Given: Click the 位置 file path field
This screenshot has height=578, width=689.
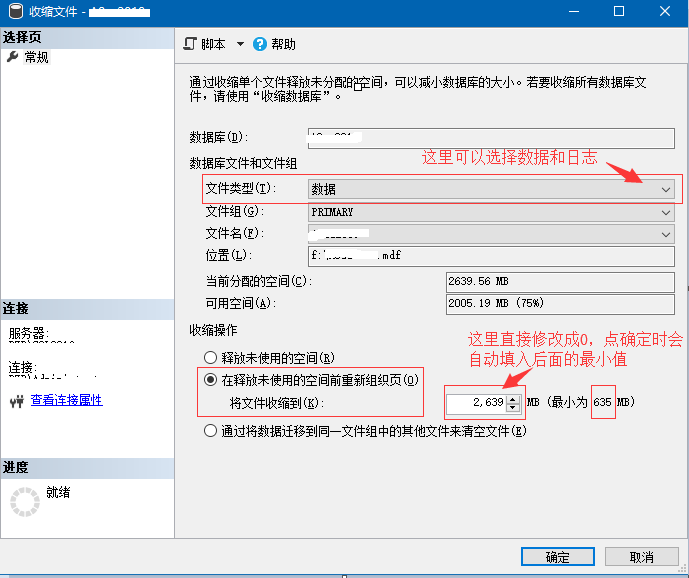Looking at the screenshot, I should (x=492, y=255).
